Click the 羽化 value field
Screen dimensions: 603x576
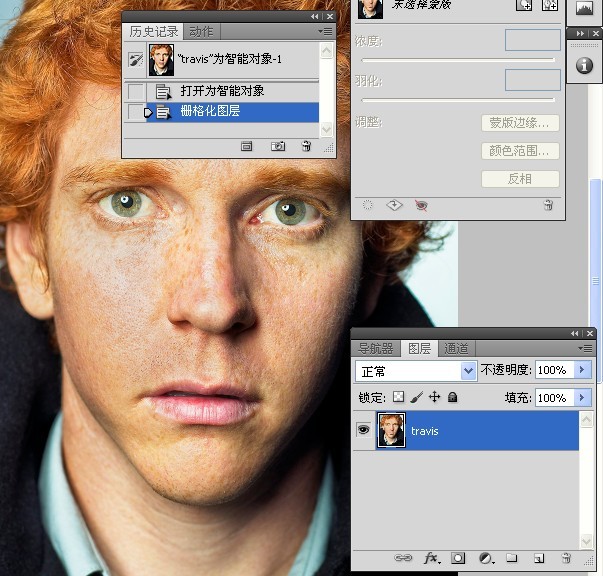click(x=533, y=80)
